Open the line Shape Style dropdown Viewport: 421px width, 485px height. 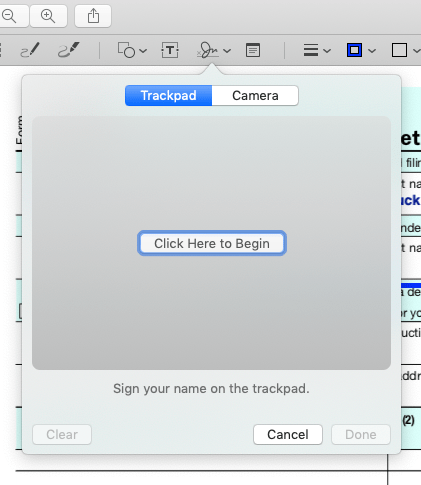[x=317, y=51]
